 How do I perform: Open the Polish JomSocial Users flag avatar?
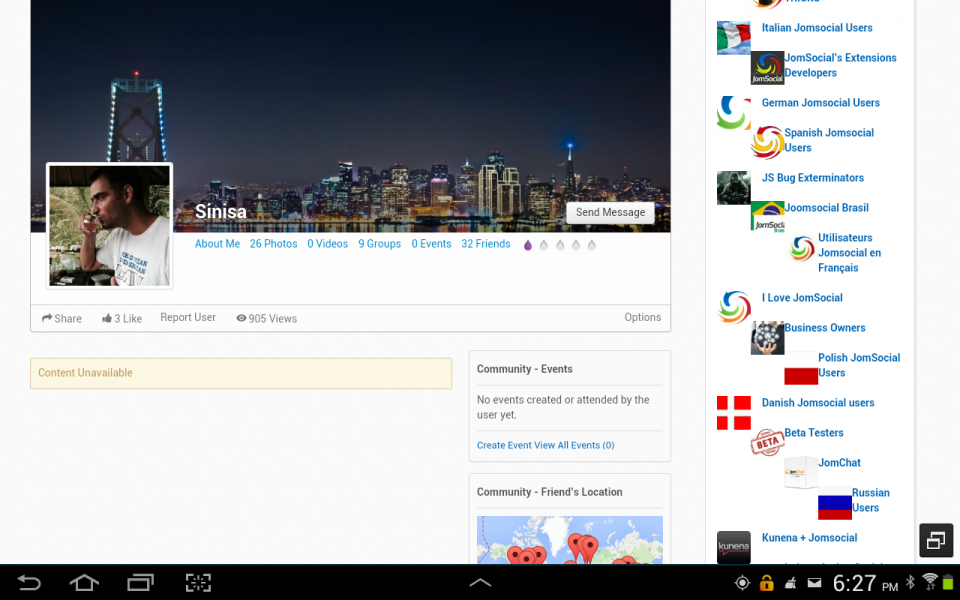coord(801,368)
